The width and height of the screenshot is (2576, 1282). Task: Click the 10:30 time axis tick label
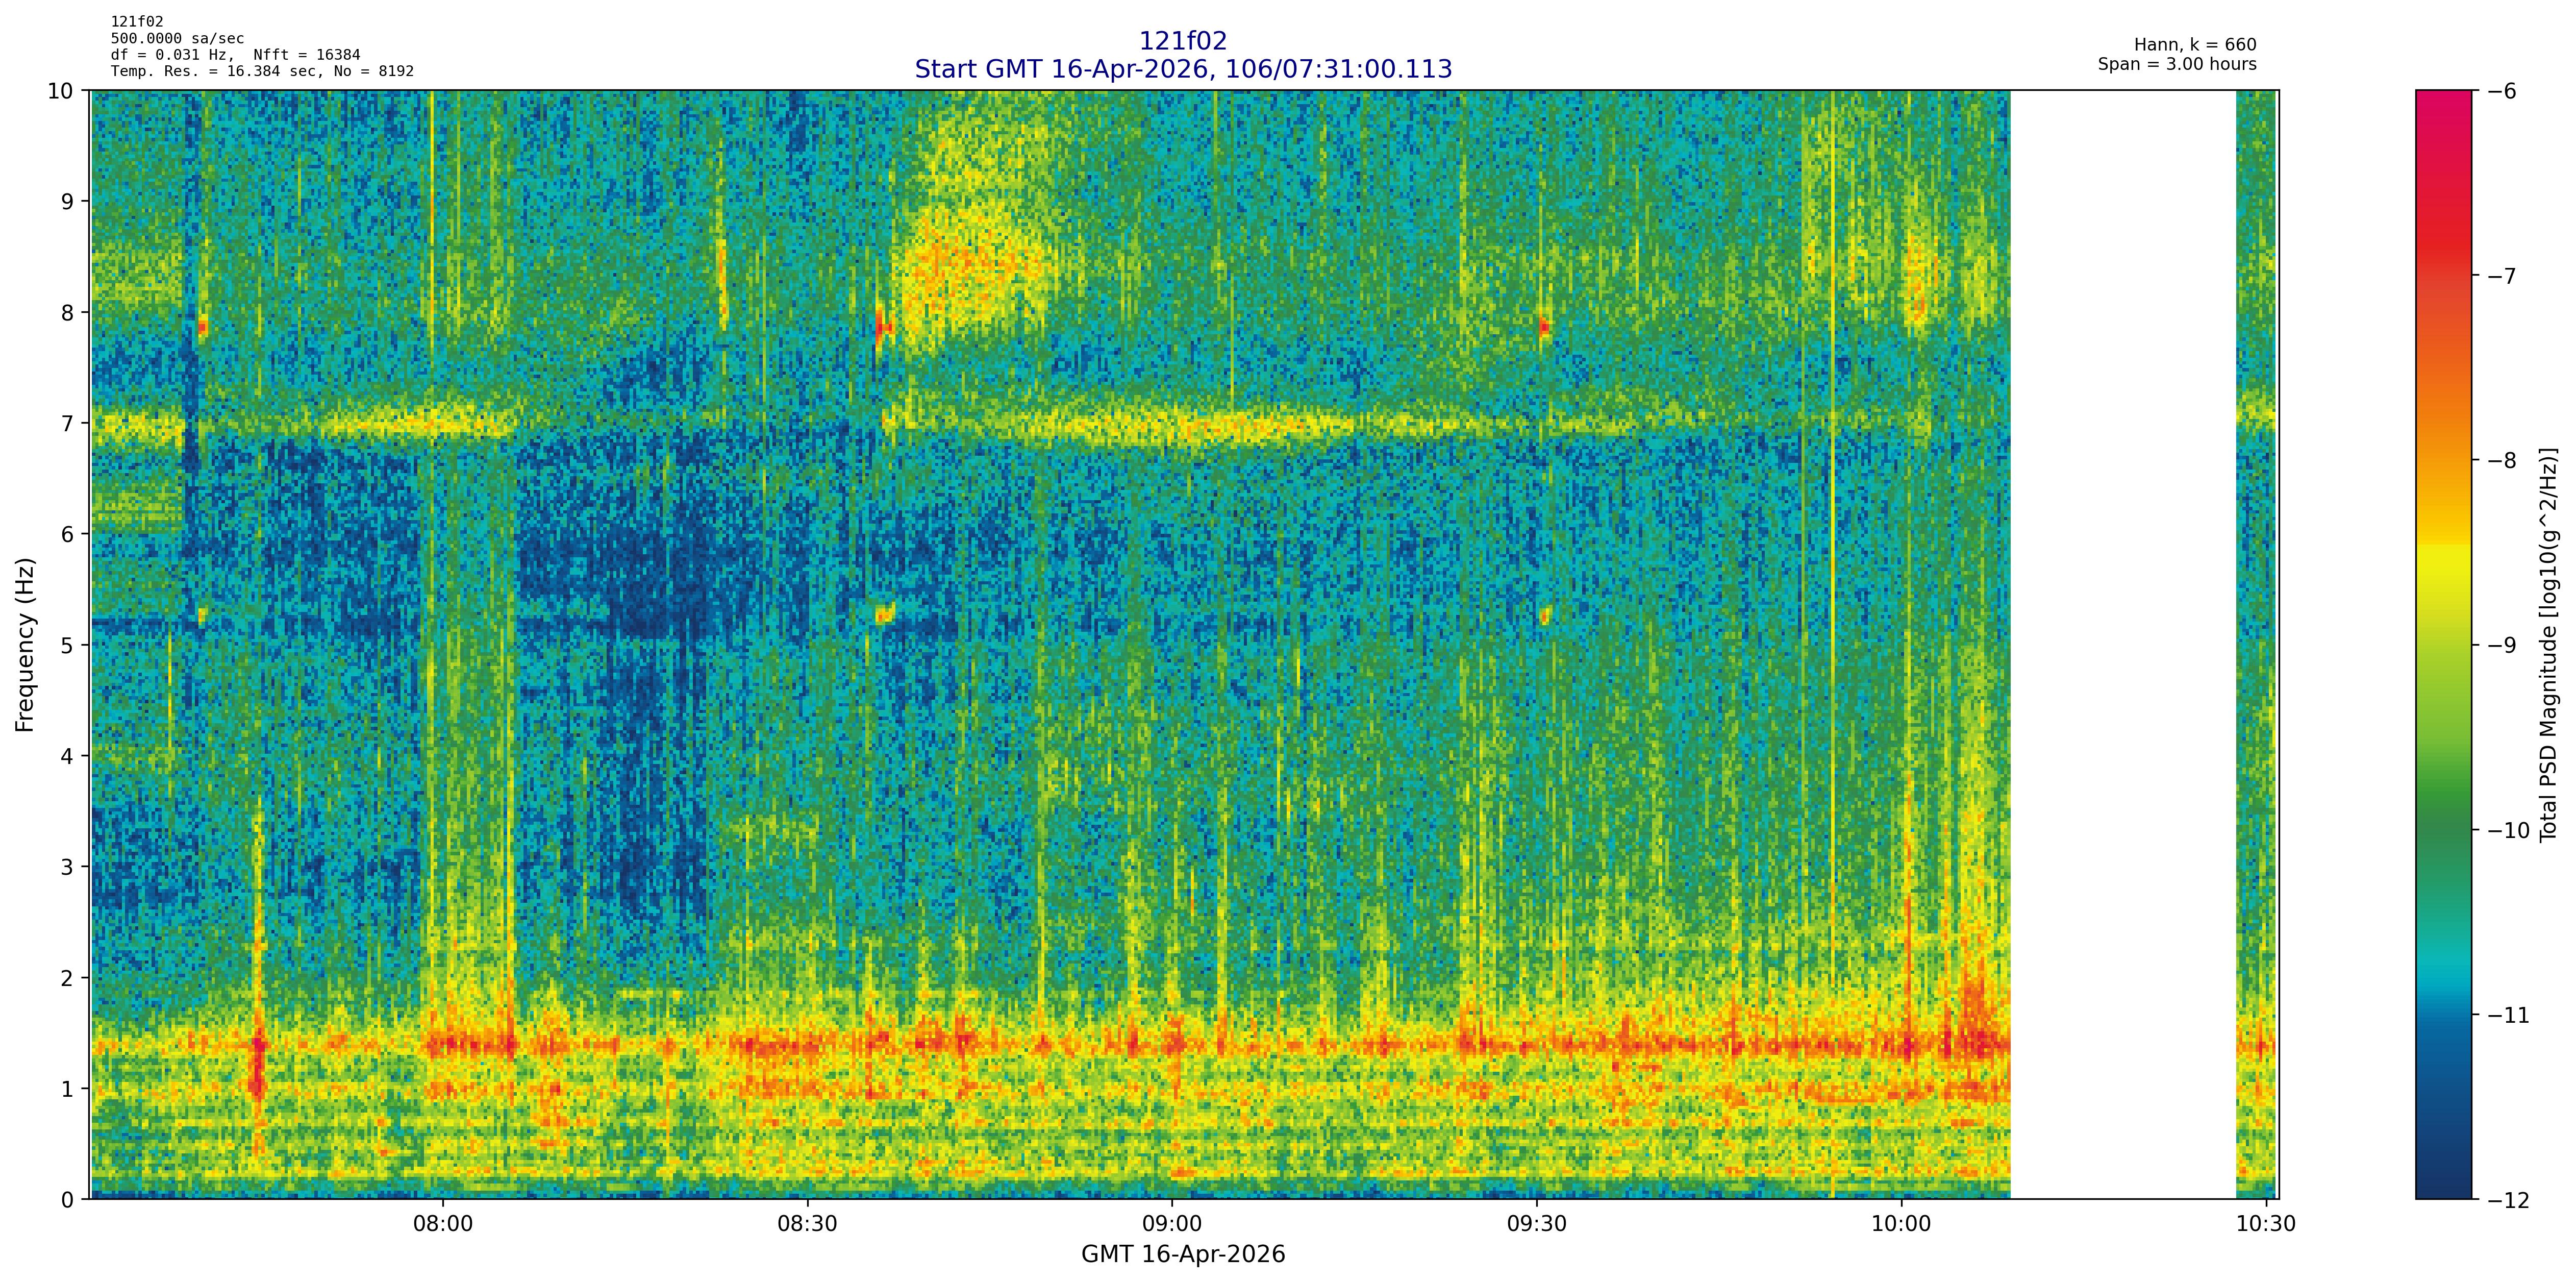click(x=2266, y=1224)
